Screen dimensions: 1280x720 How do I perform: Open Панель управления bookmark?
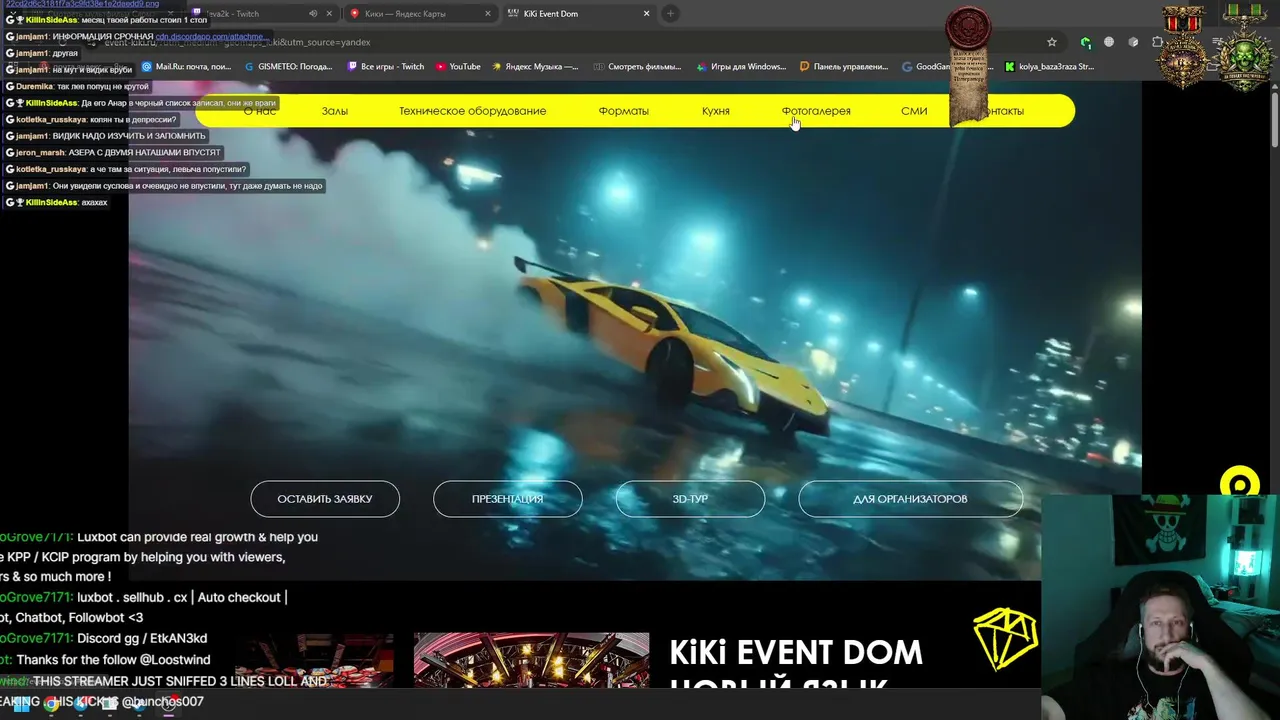click(x=845, y=67)
